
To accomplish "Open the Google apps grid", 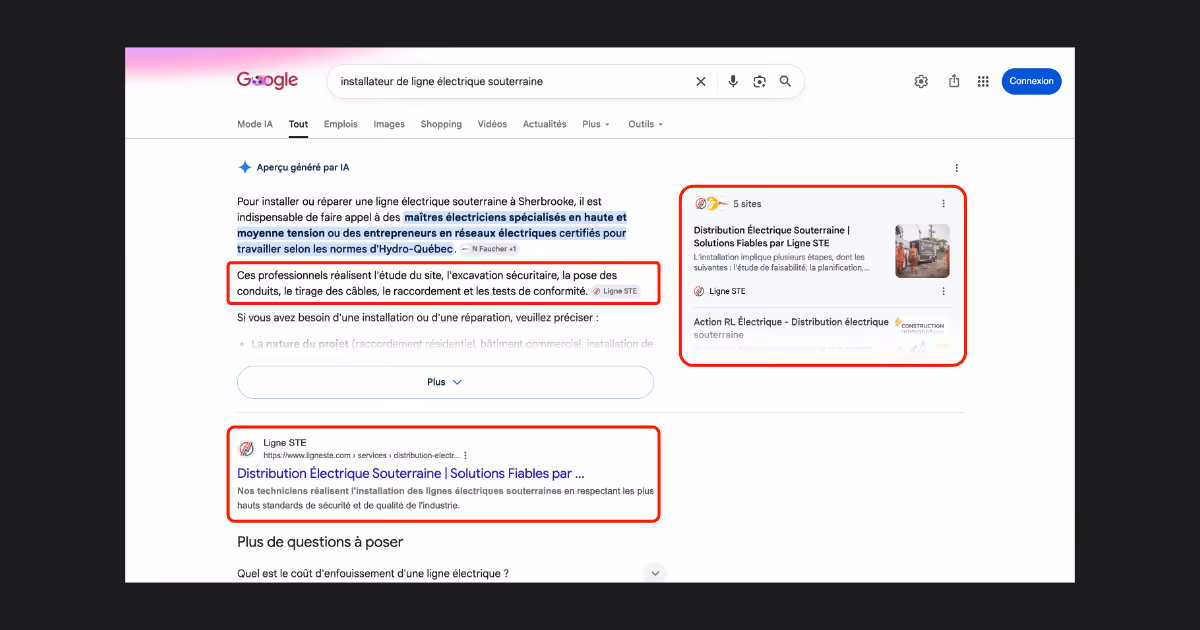I will pos(984,82).
